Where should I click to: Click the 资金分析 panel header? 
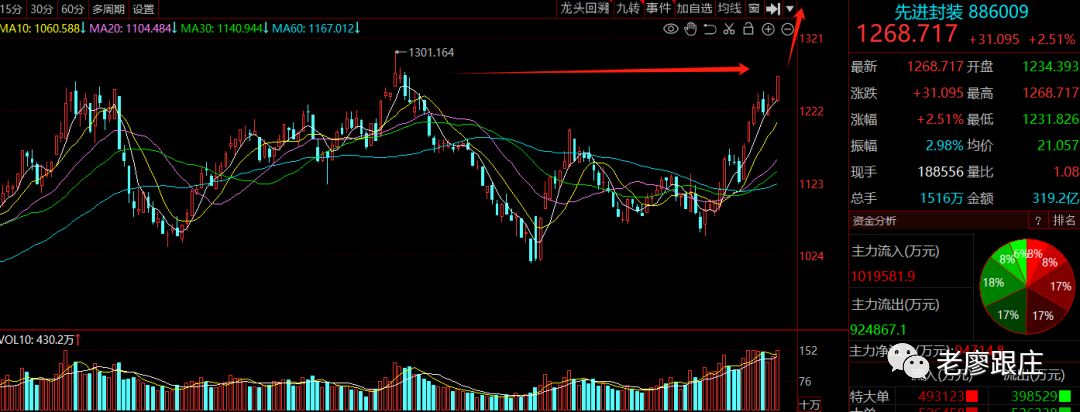[x=874, y=220]
